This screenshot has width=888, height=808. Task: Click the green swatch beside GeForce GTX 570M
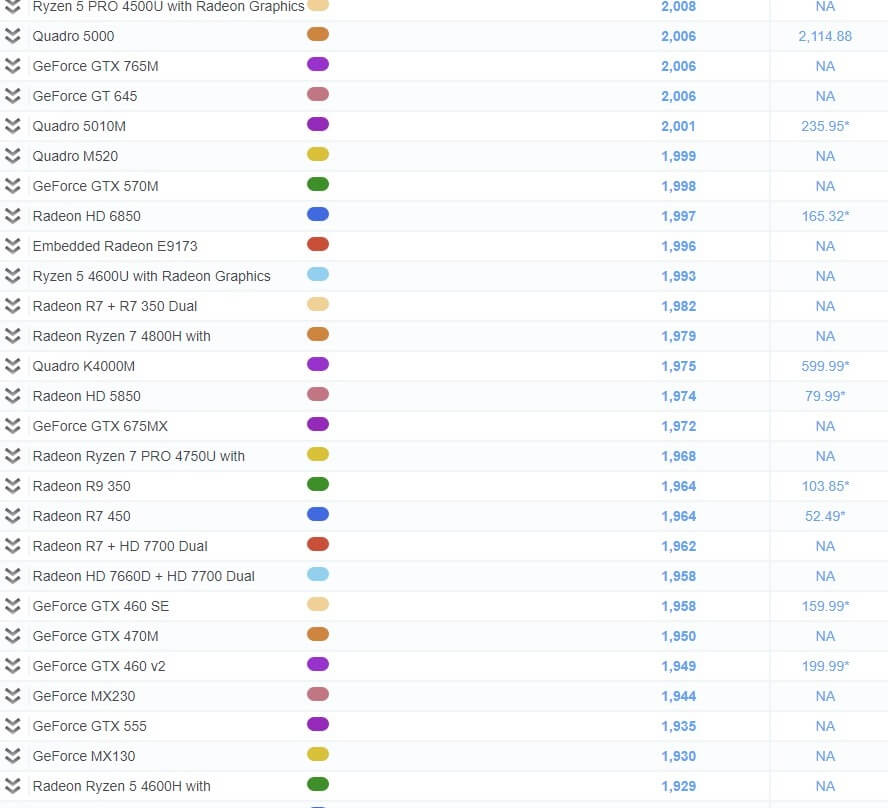[x=318, y=184]
